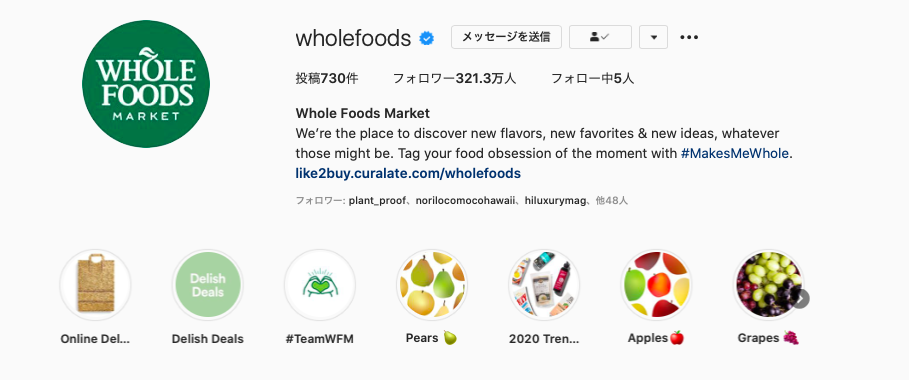Click the blue verified badge

[427, 38]
